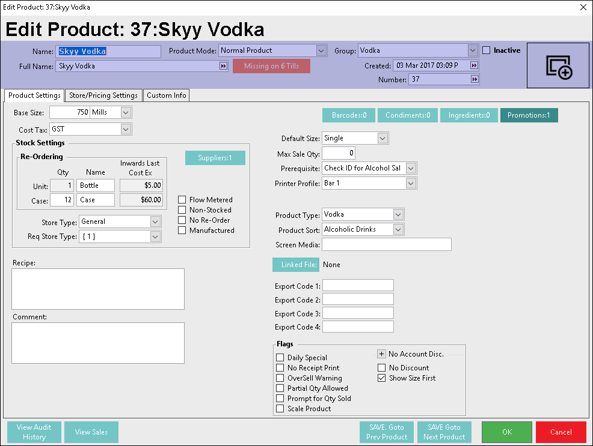Click the Missing on 6 Tills button

click(x=271, y=66)
